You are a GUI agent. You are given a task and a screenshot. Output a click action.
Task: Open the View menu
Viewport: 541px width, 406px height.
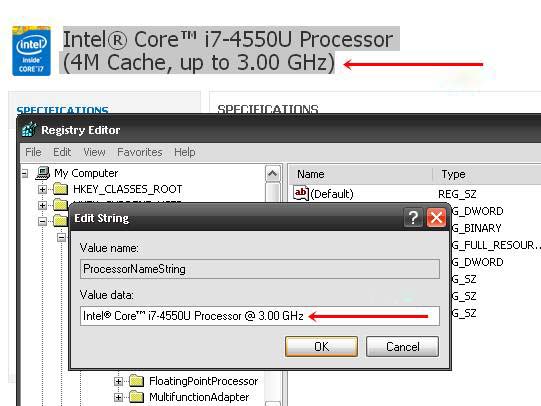(94, 152)
